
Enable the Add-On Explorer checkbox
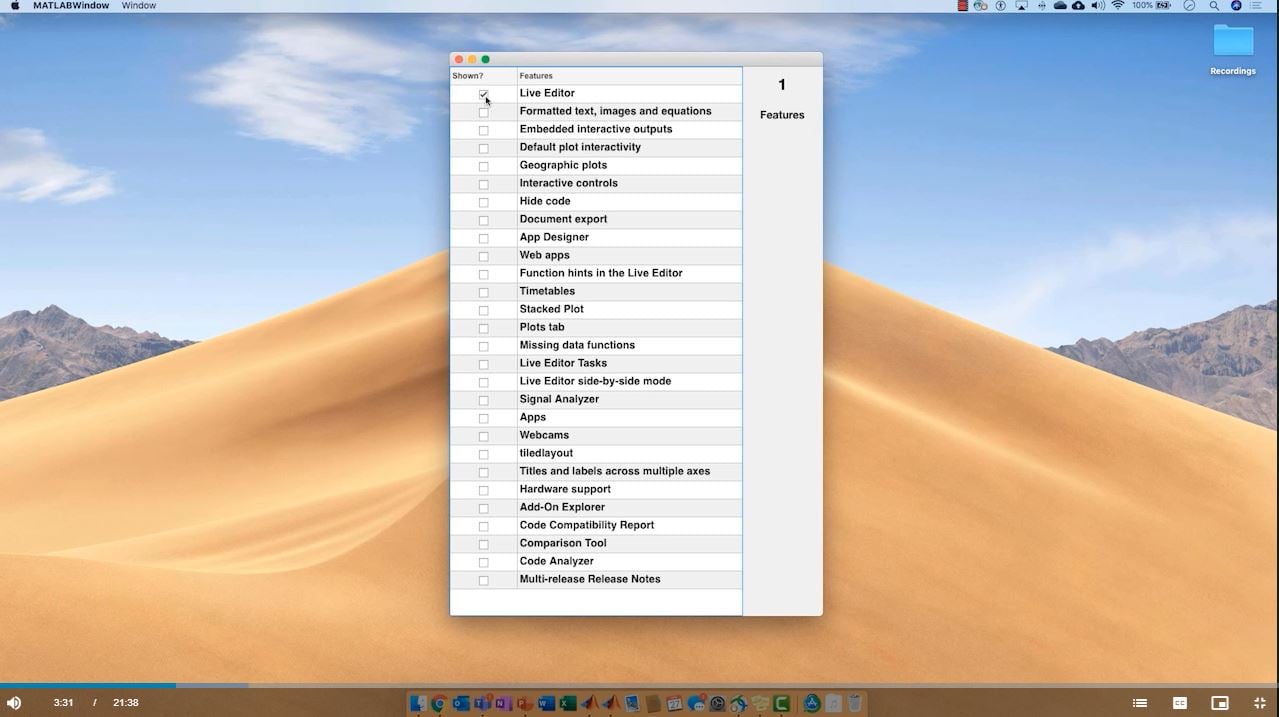(x=483, y=508)
